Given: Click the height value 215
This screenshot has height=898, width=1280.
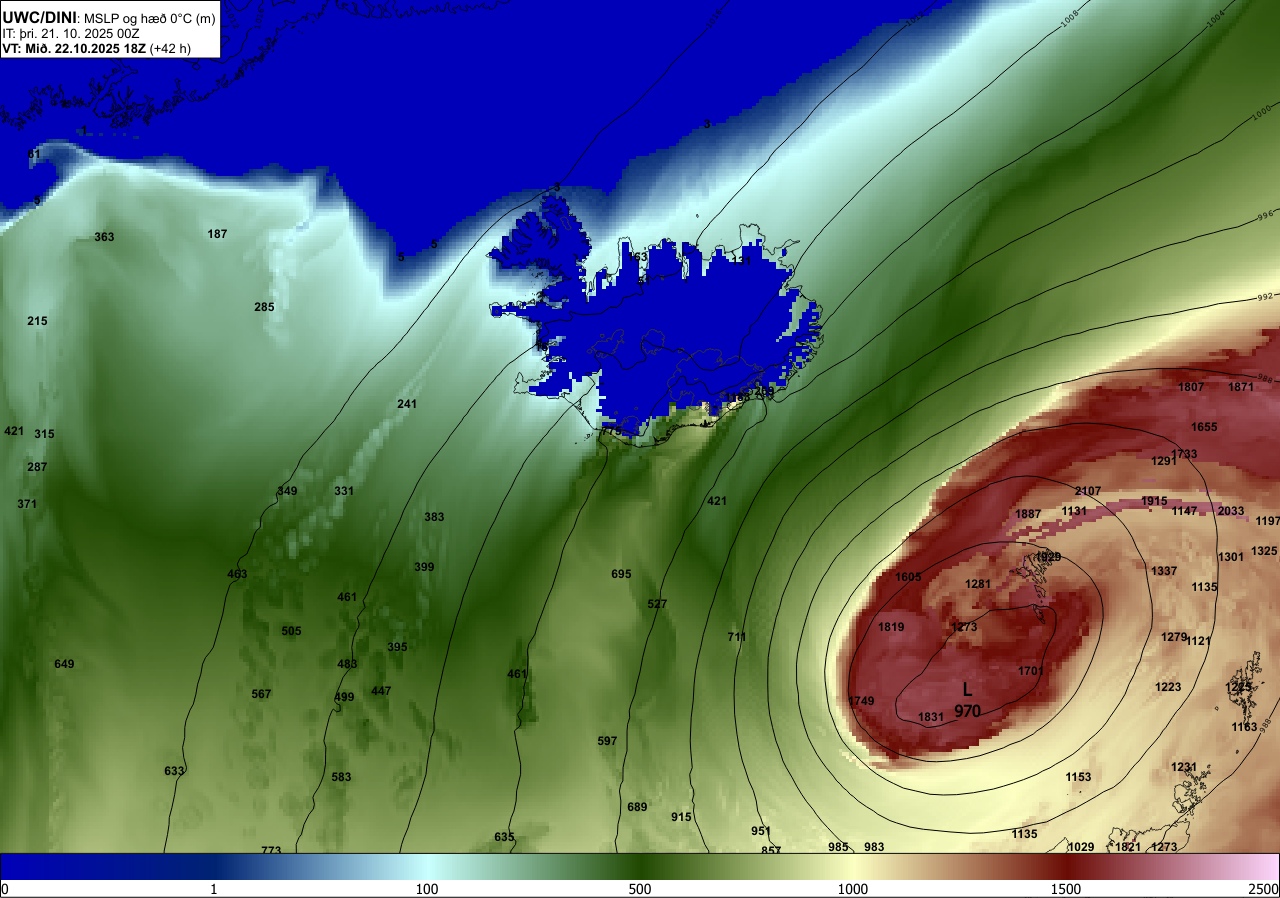Looking at the screenshot, I should [37, 321].
